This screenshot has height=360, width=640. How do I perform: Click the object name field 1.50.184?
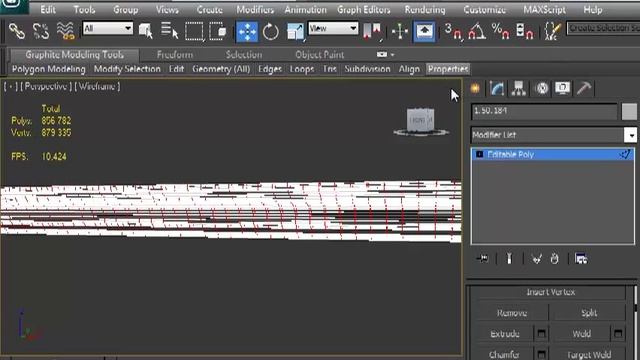544,111
